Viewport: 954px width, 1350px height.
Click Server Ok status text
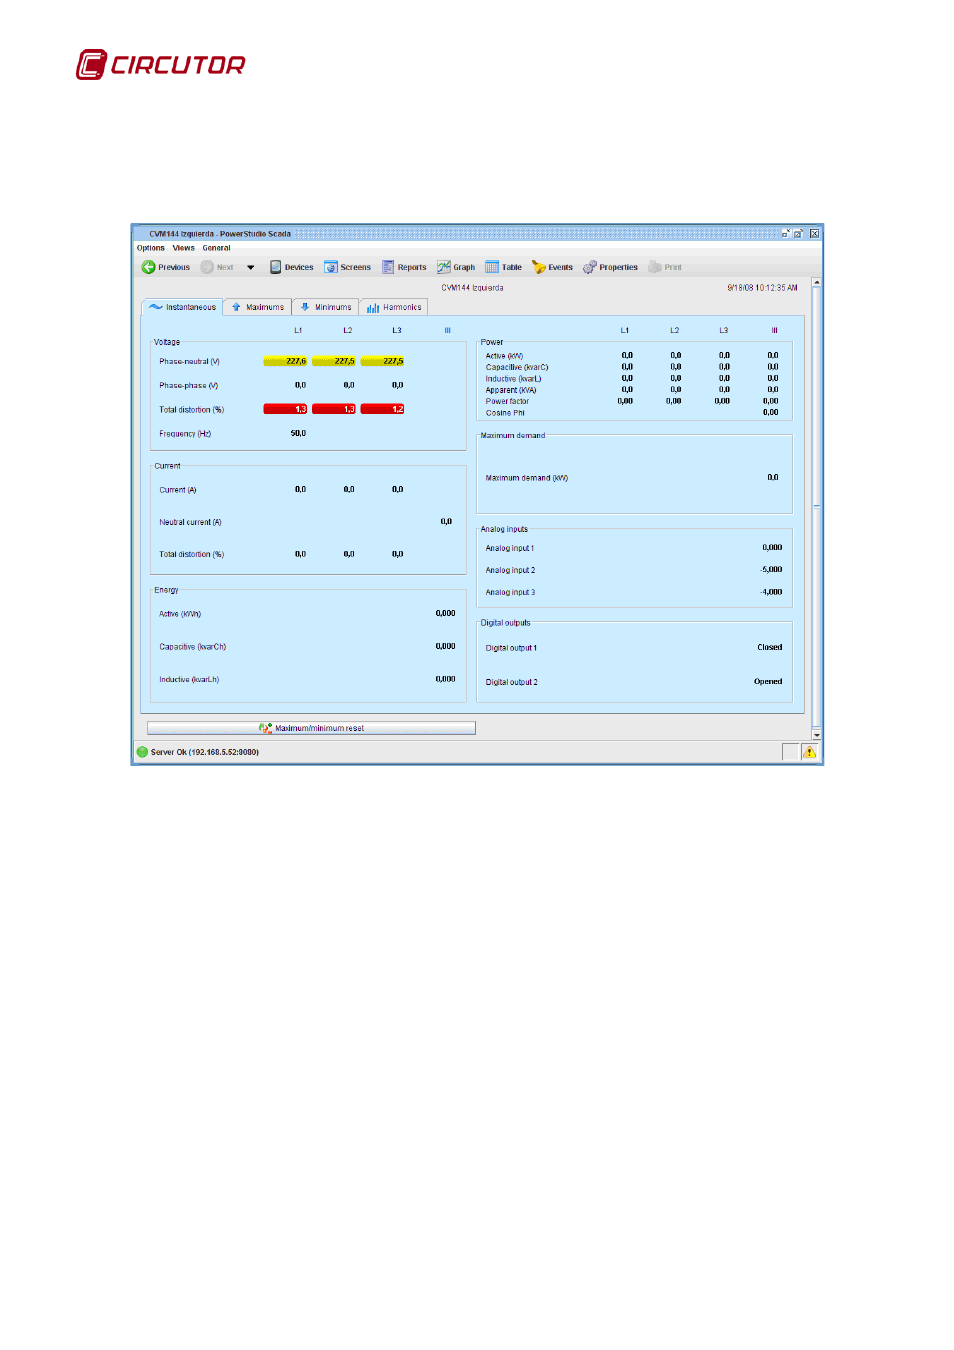coord(205,752)
